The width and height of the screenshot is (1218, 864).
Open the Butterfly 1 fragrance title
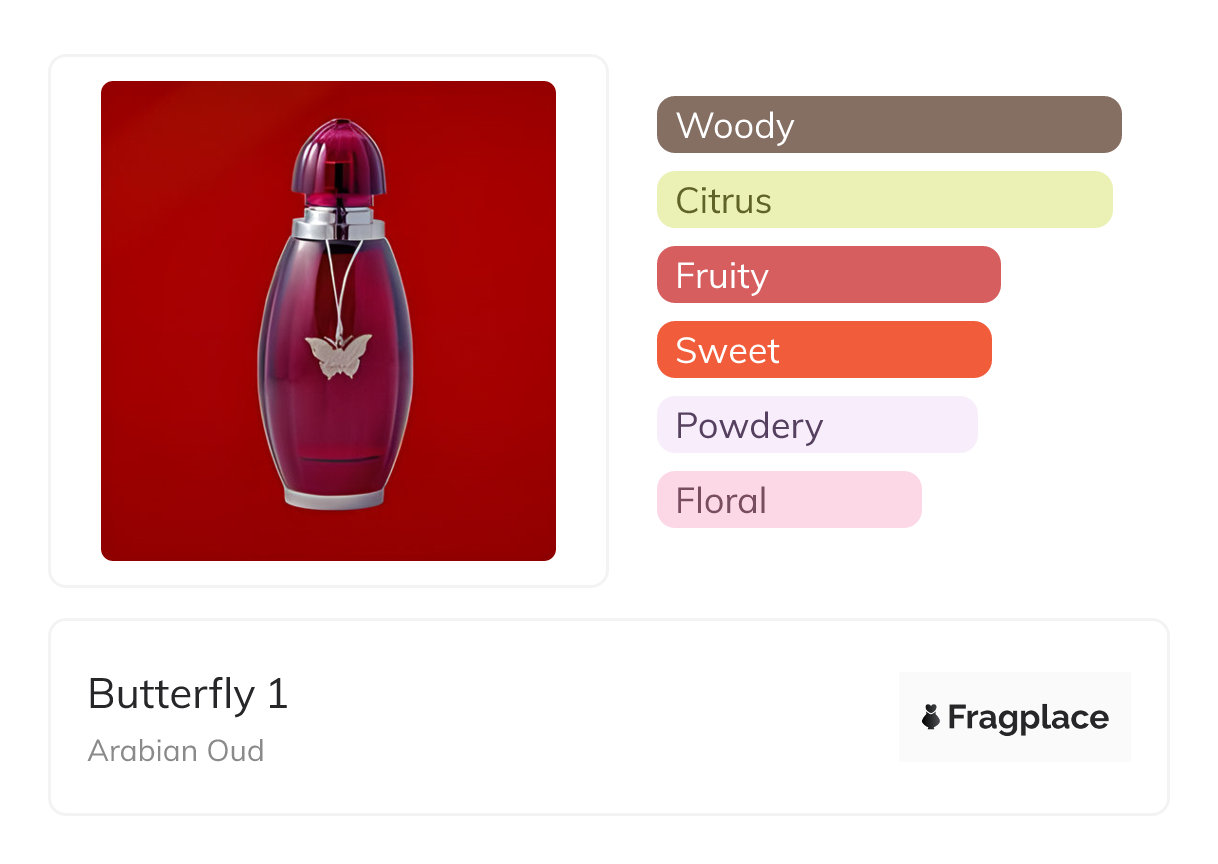(x=188, y=694)
